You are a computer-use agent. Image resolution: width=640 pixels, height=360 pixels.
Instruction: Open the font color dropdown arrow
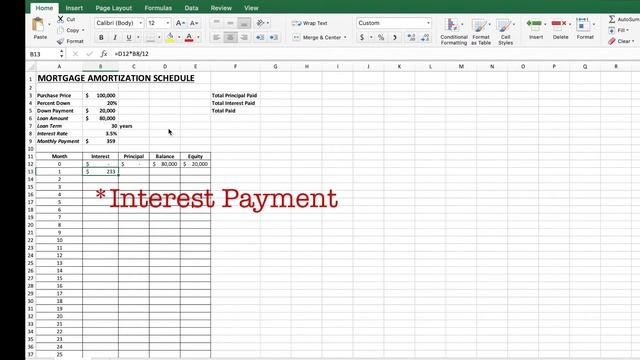coord(198,38)
